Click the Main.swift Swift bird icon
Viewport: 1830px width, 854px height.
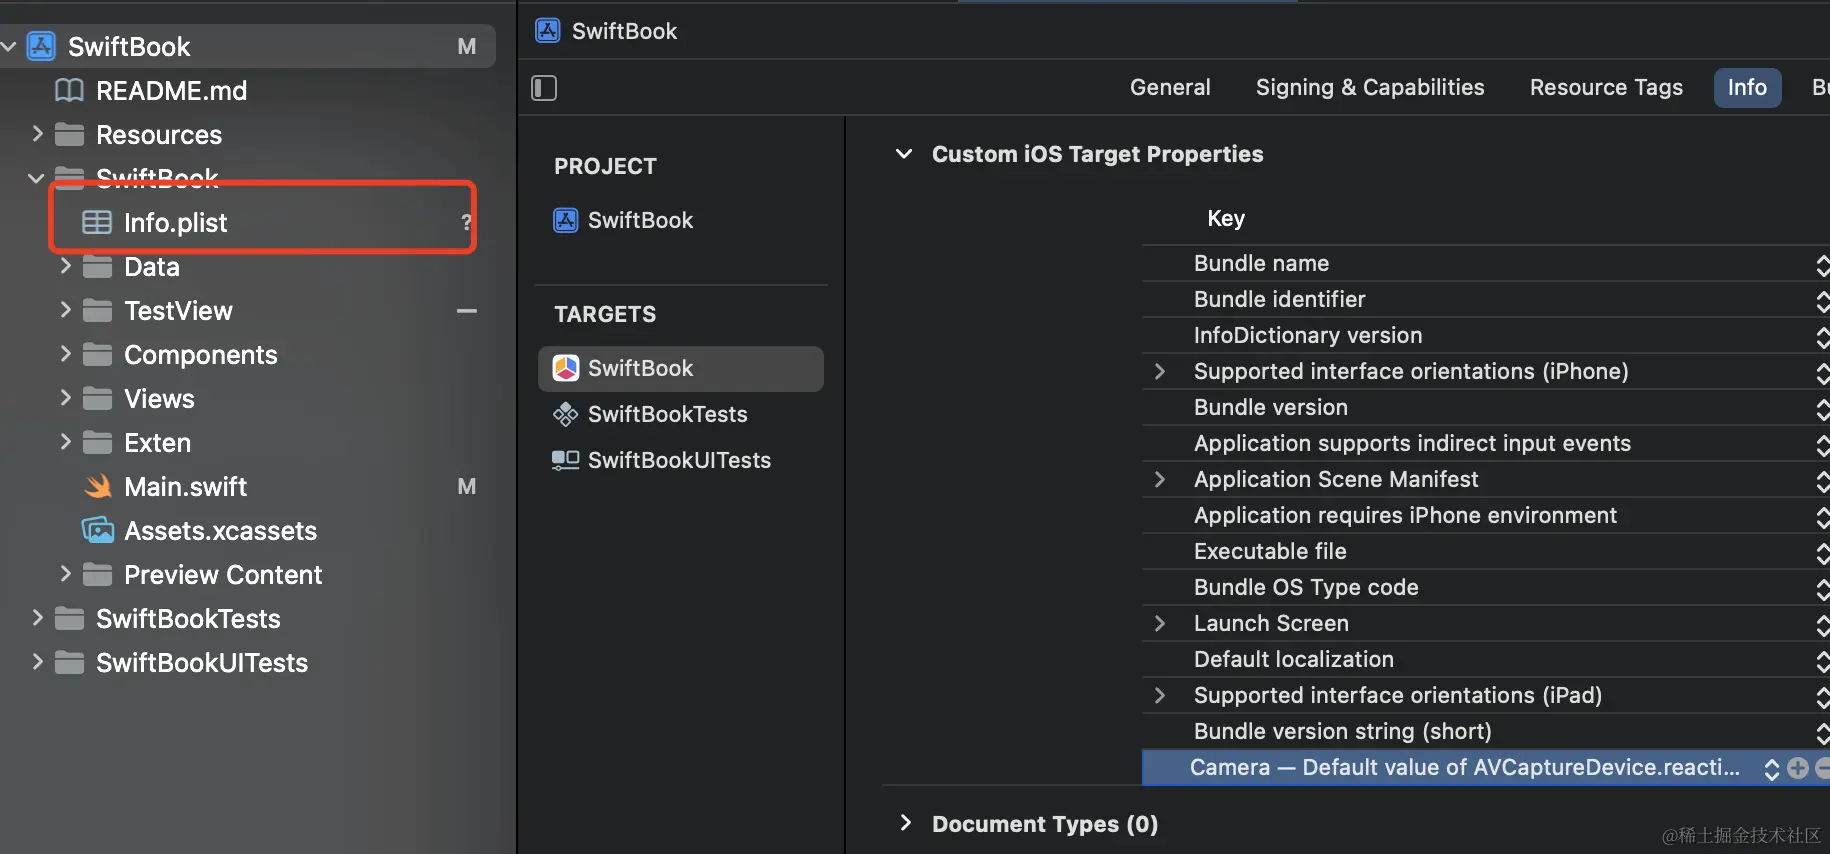point(97,486)
